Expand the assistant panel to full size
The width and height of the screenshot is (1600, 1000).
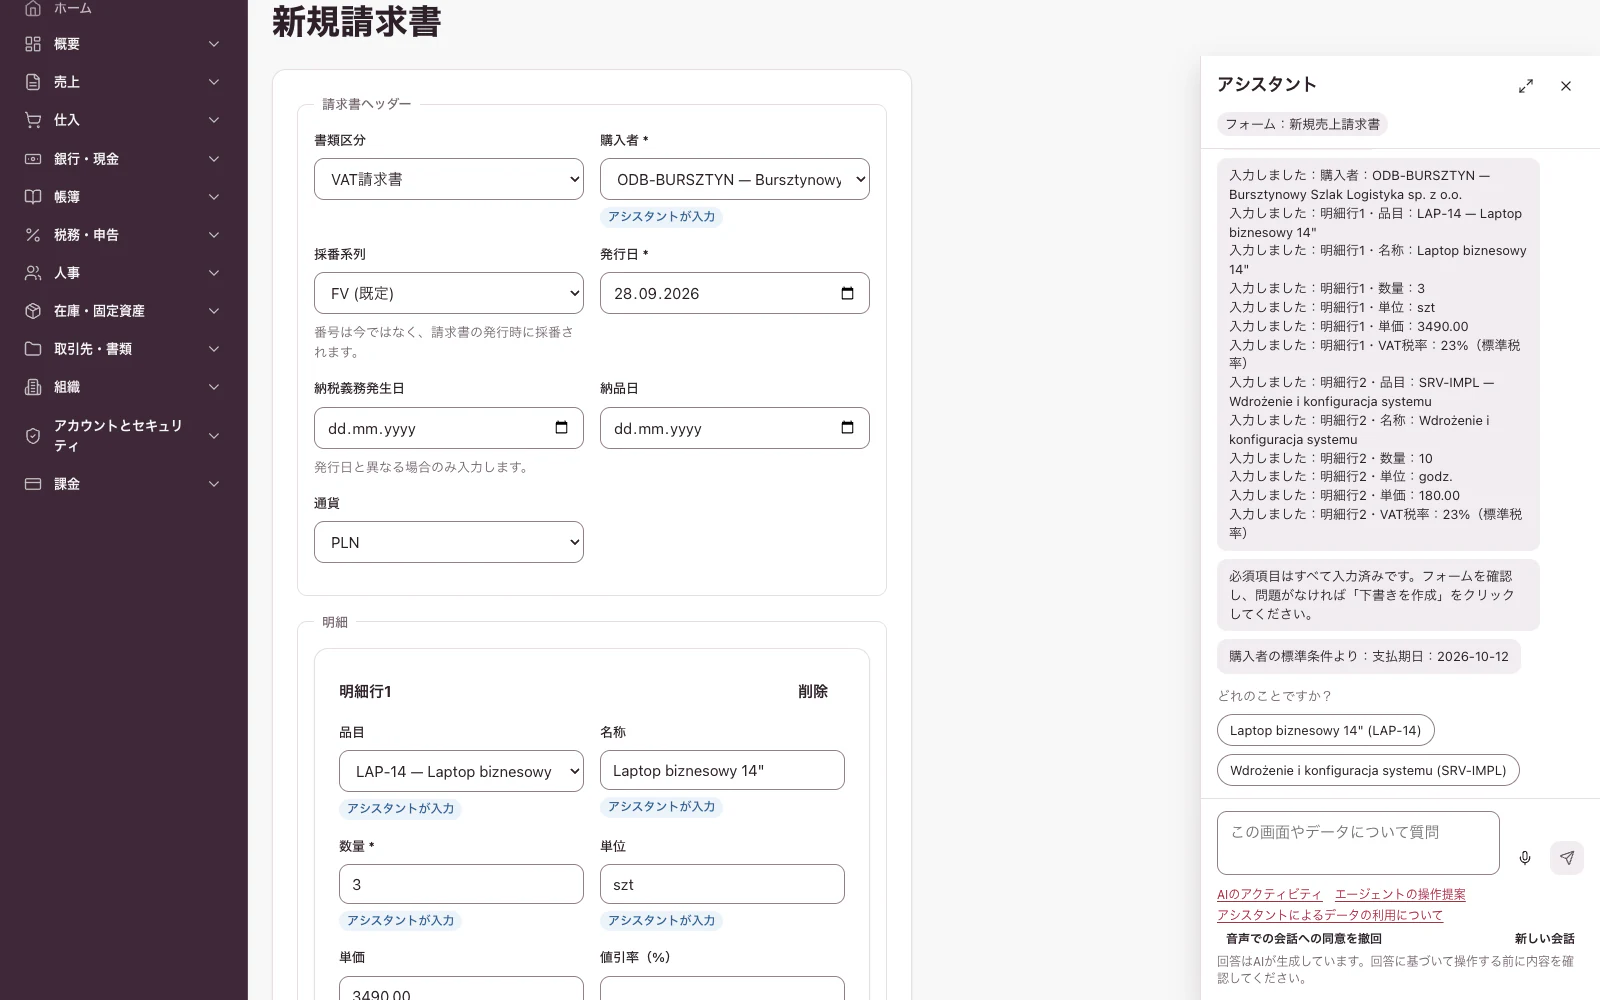click(x=1526, y=86)
